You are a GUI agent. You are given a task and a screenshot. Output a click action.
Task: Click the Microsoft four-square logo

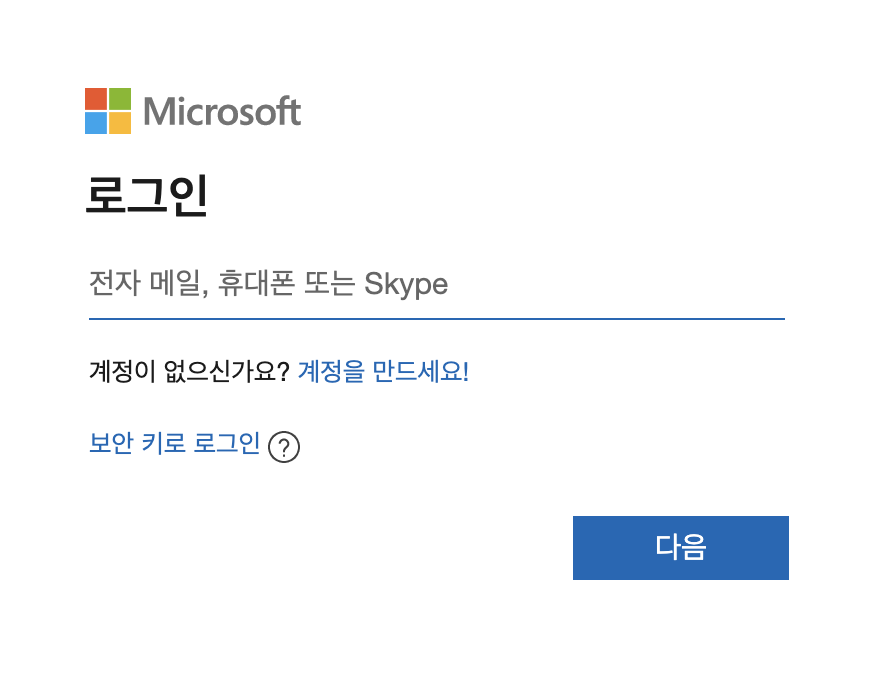[108, 108]
